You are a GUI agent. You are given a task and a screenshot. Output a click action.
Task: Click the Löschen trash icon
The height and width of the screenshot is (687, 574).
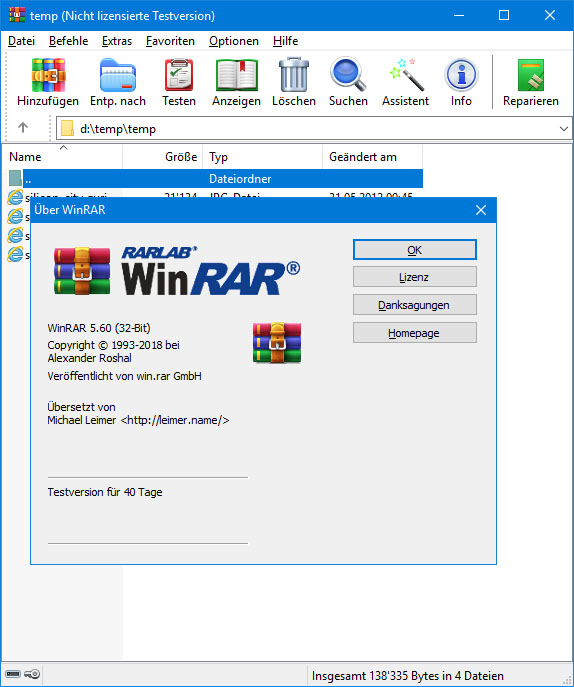(x=294, y=74)
